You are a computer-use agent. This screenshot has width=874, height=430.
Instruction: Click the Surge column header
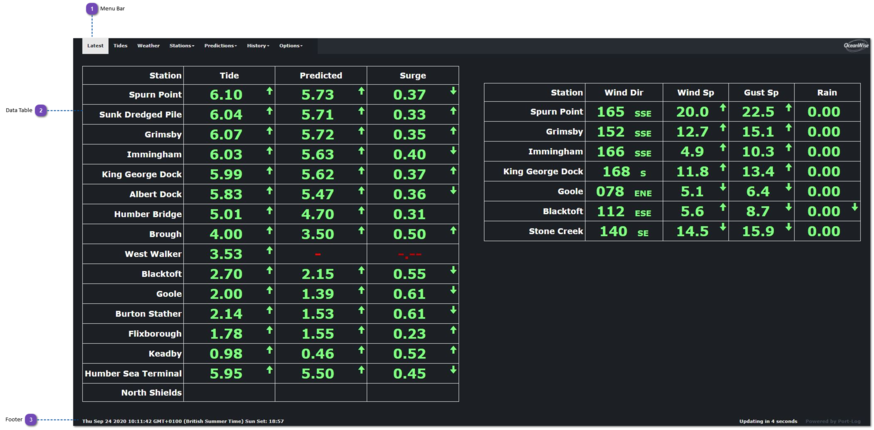412,75
